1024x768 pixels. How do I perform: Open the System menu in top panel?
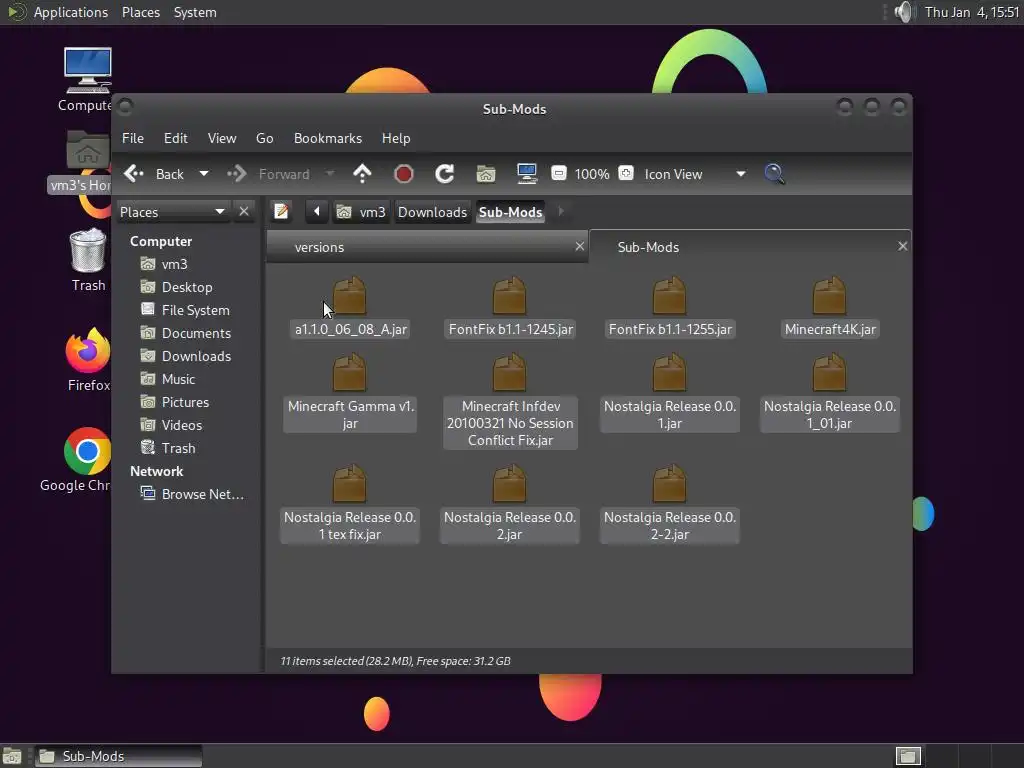point(195,12)
